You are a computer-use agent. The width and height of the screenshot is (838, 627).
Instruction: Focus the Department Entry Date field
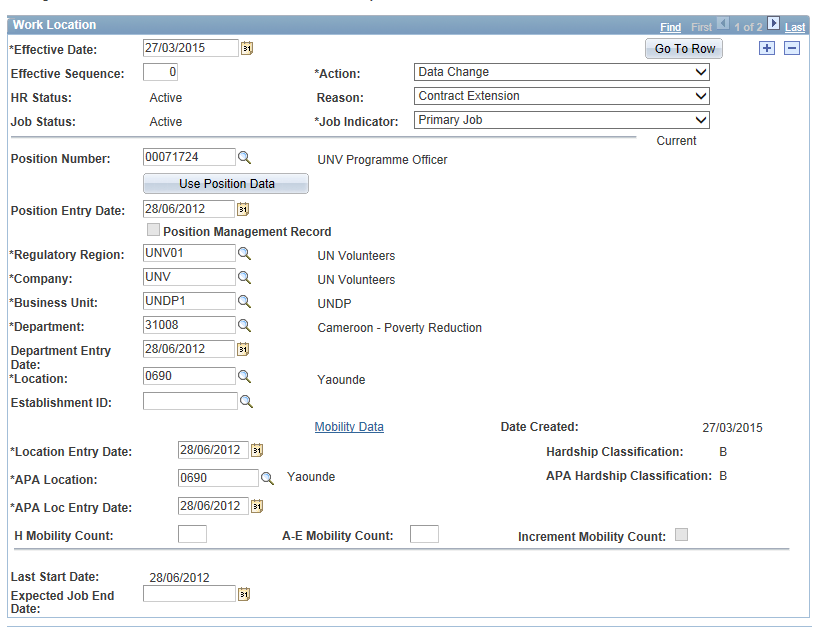click(x=189, y=349)
